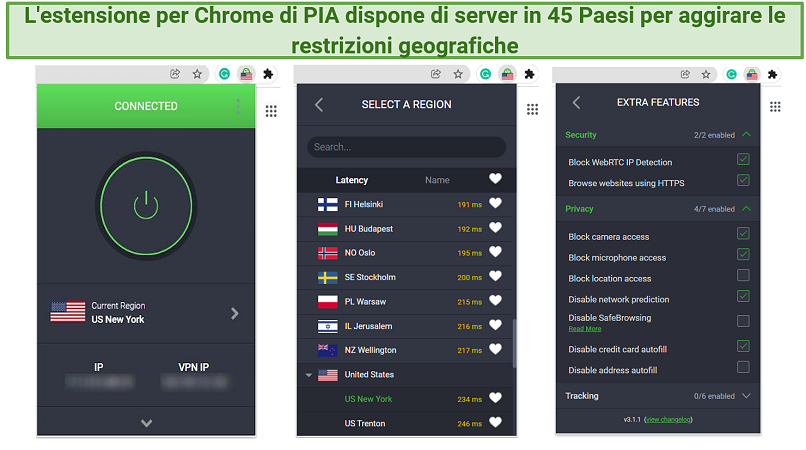This screenshot has width=806, height=450.
Task: Select FI Helsinki region
Action: click(406, 204)
